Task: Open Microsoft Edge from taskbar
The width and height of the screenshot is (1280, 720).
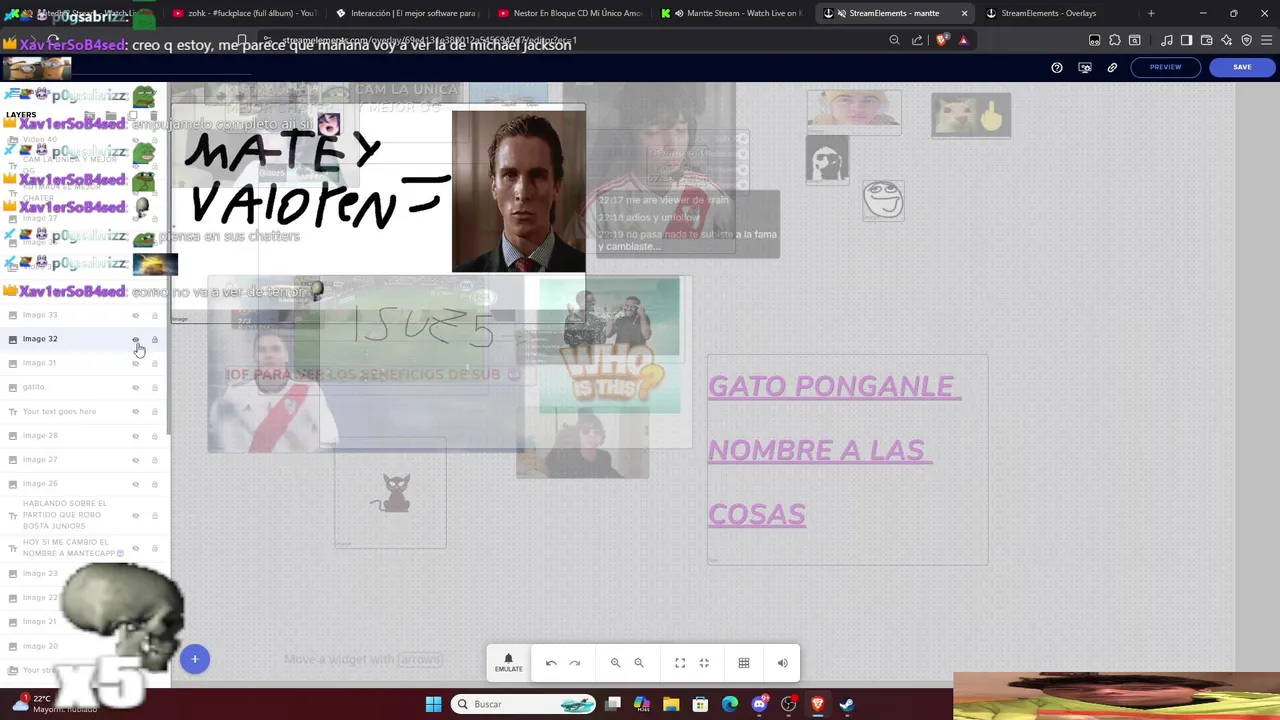Action: [730, 704]
